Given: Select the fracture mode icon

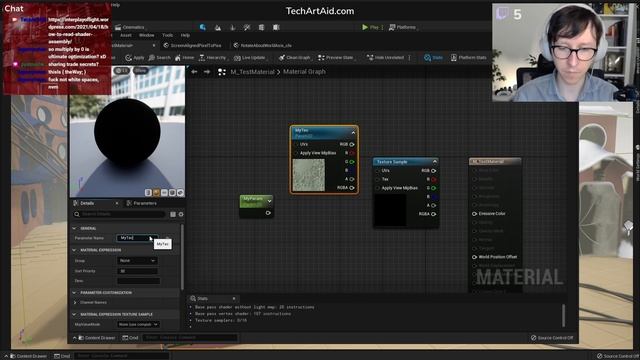Looking at the screenshot, I should (x=261, y=27).
